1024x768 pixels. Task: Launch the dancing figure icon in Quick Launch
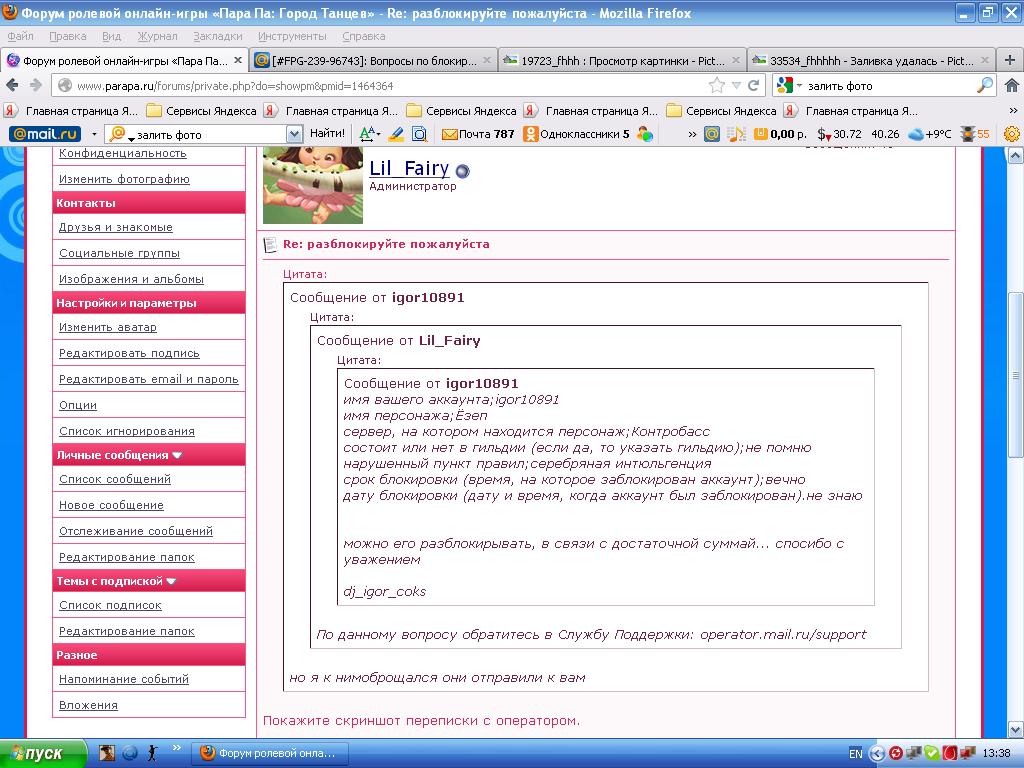152,753
